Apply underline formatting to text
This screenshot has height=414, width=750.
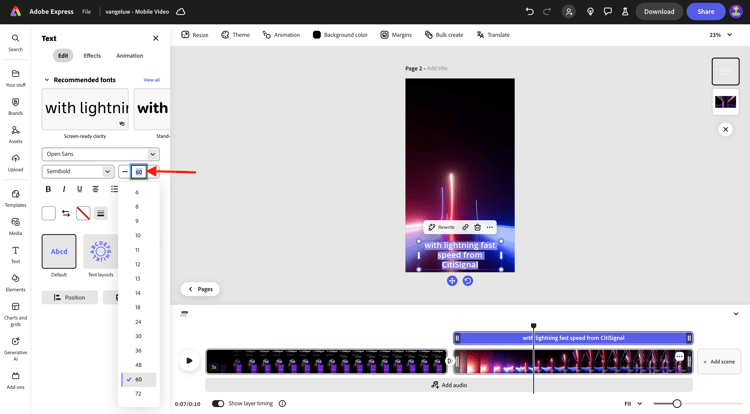pyautogui.click(x=79, y=189)
